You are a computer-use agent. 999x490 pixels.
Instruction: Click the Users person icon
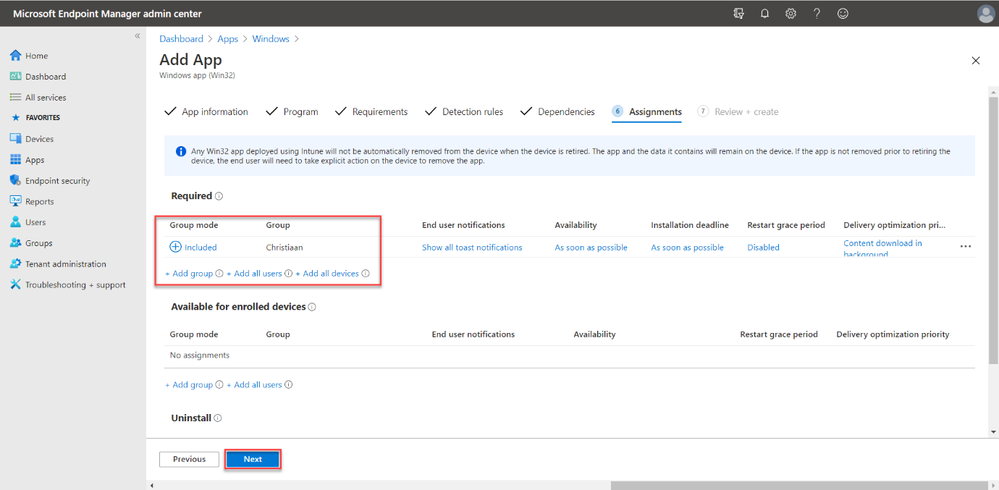[16, 222]
